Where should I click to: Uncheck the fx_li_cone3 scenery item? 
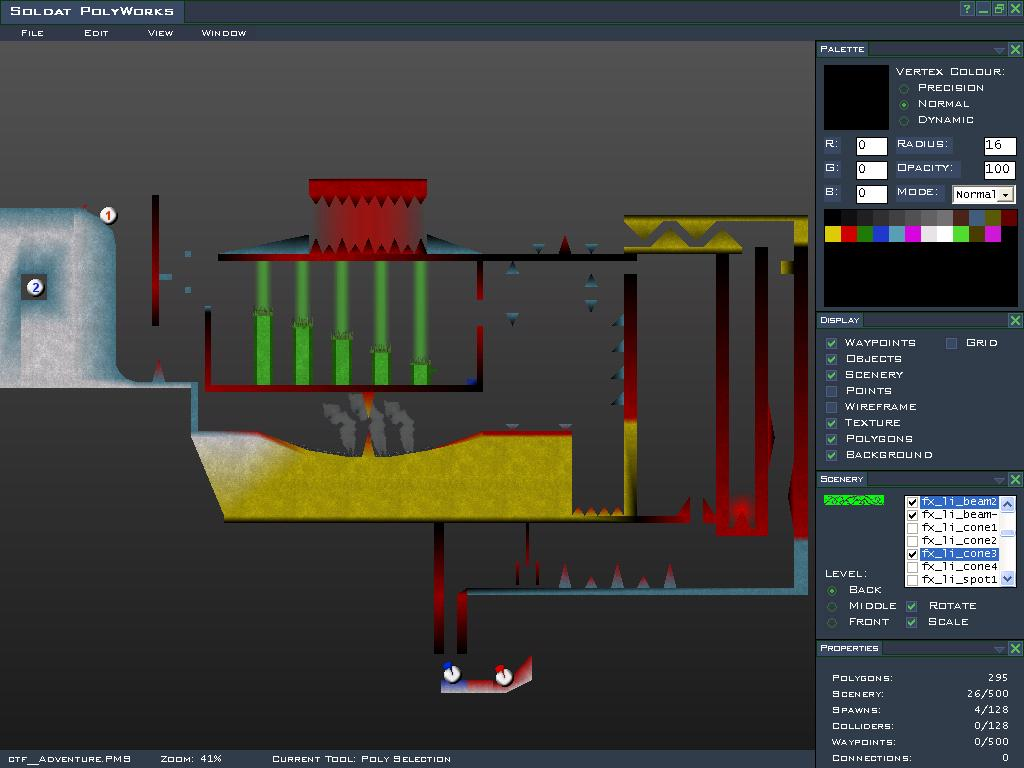[x=912, y=554]
